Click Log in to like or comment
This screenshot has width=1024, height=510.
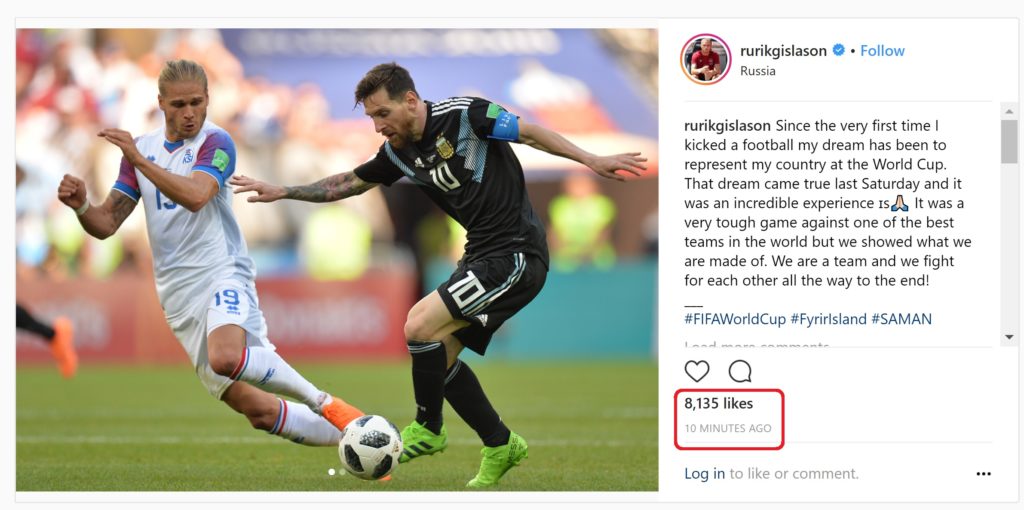coord(705,473)
